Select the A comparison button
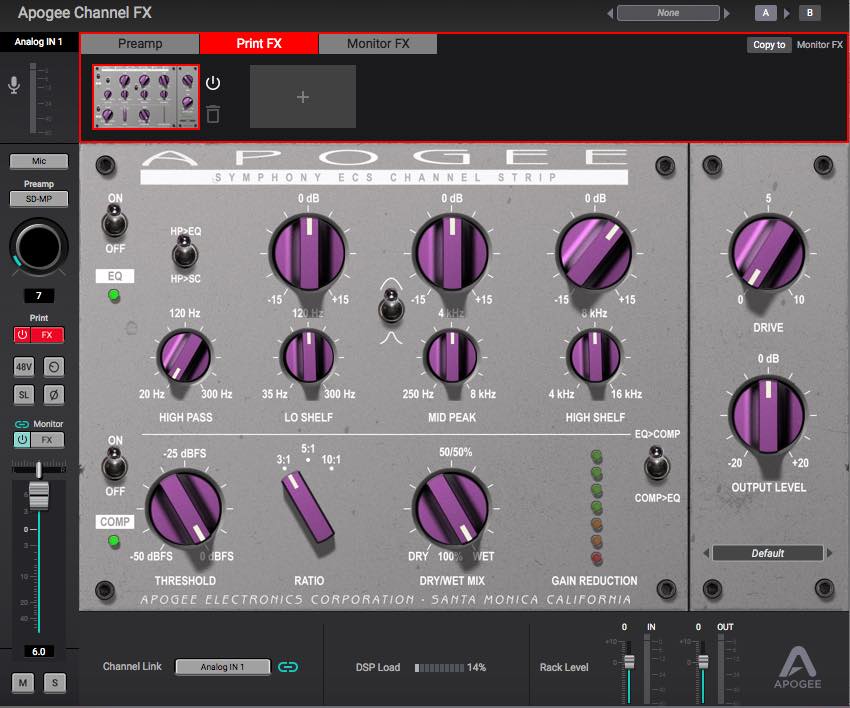The width and height of the screenshot is (850, 708). pos(765,13)
